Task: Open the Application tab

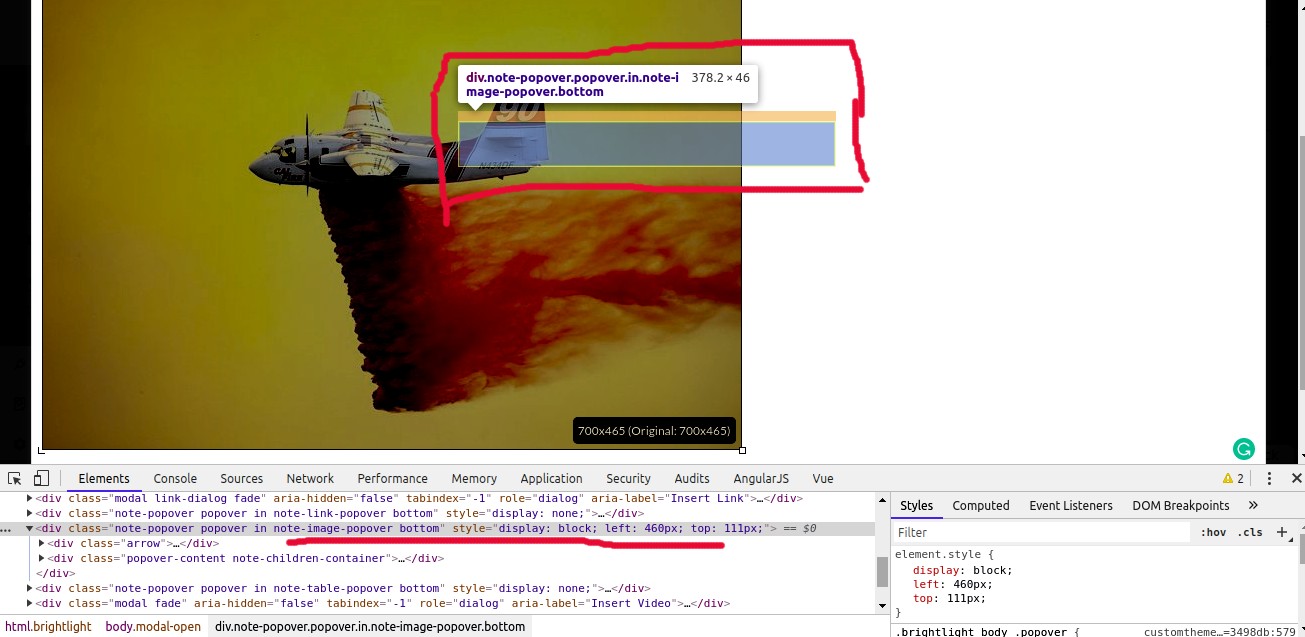Action: (551, 479)
